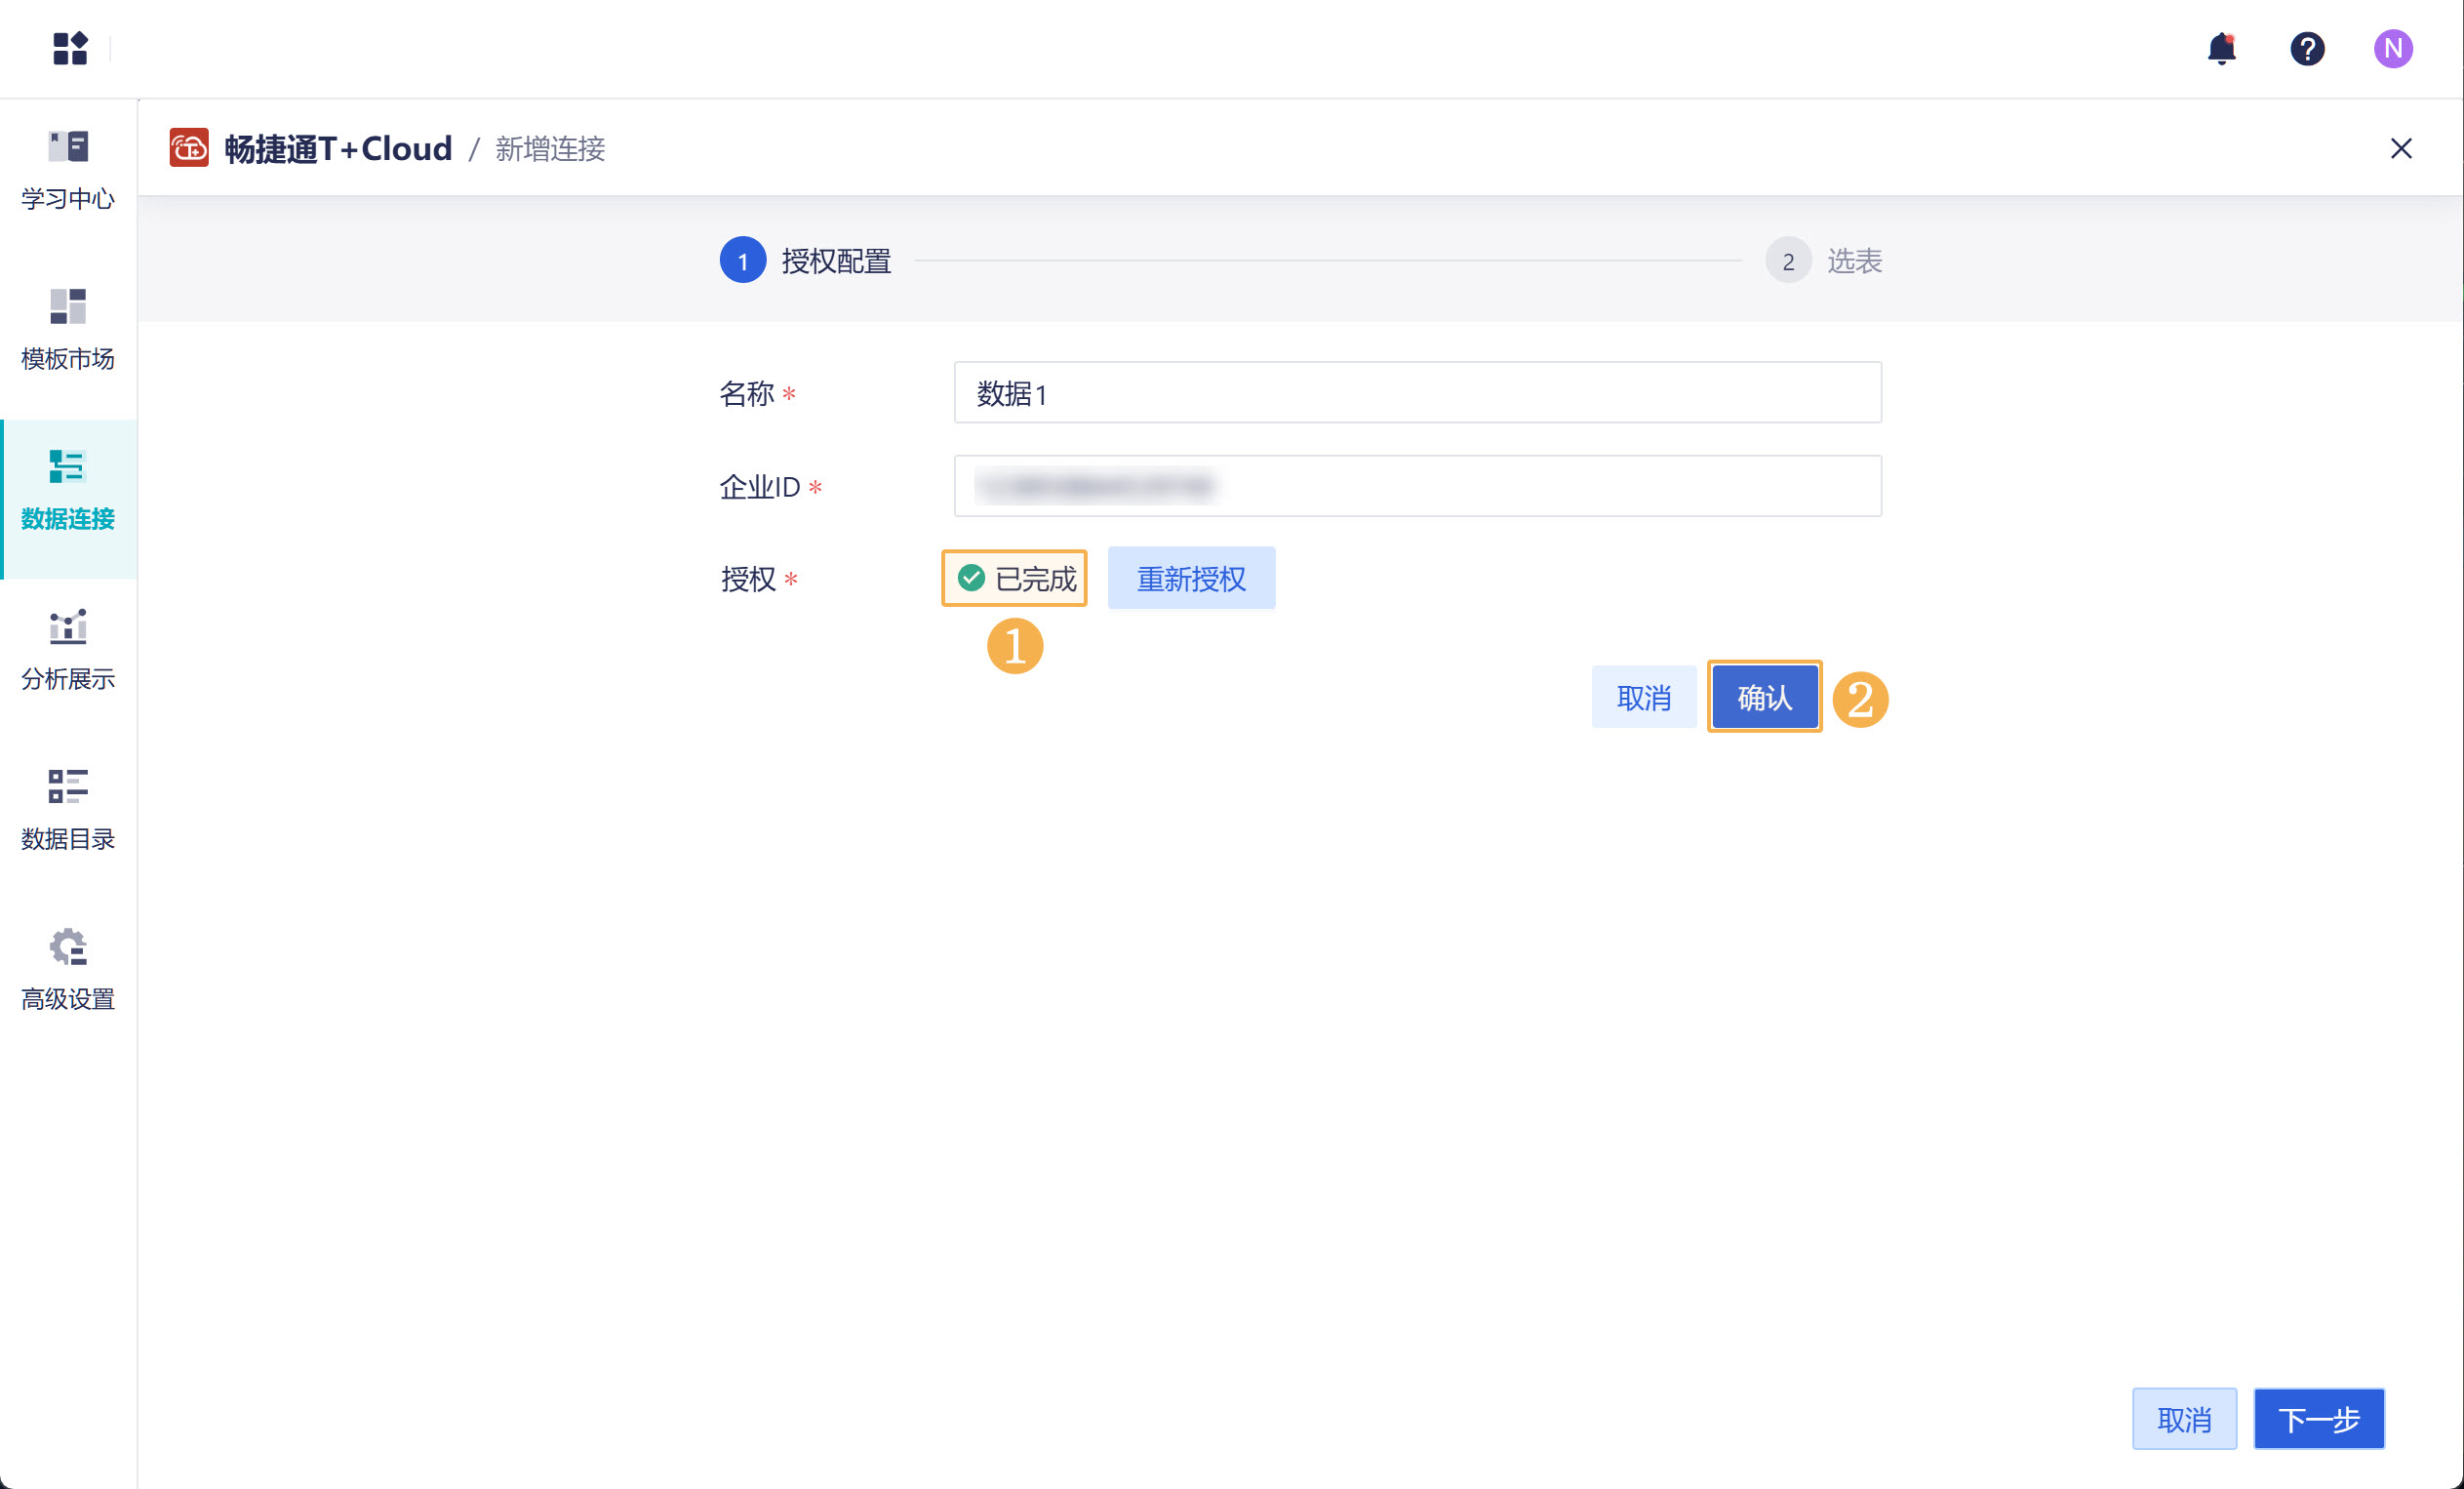Focus the 名称 input field
The height and width of the screenshot is (1489, 2464).
1417,393
